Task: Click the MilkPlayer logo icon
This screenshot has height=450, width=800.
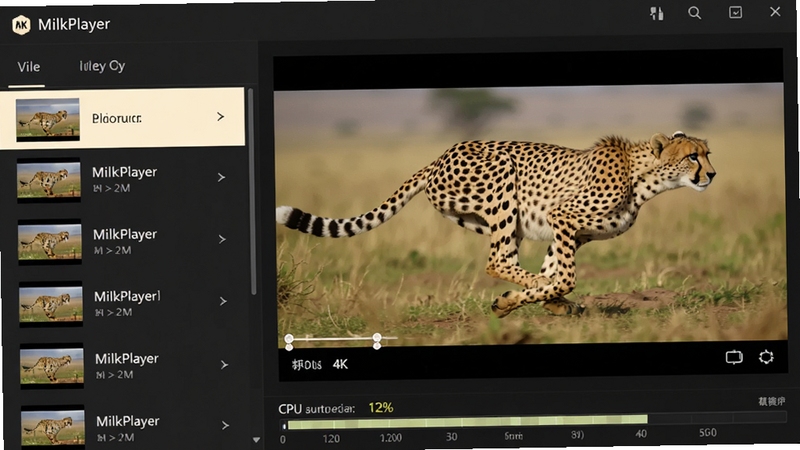Action: pyautogui.click(x=21, y=24)
